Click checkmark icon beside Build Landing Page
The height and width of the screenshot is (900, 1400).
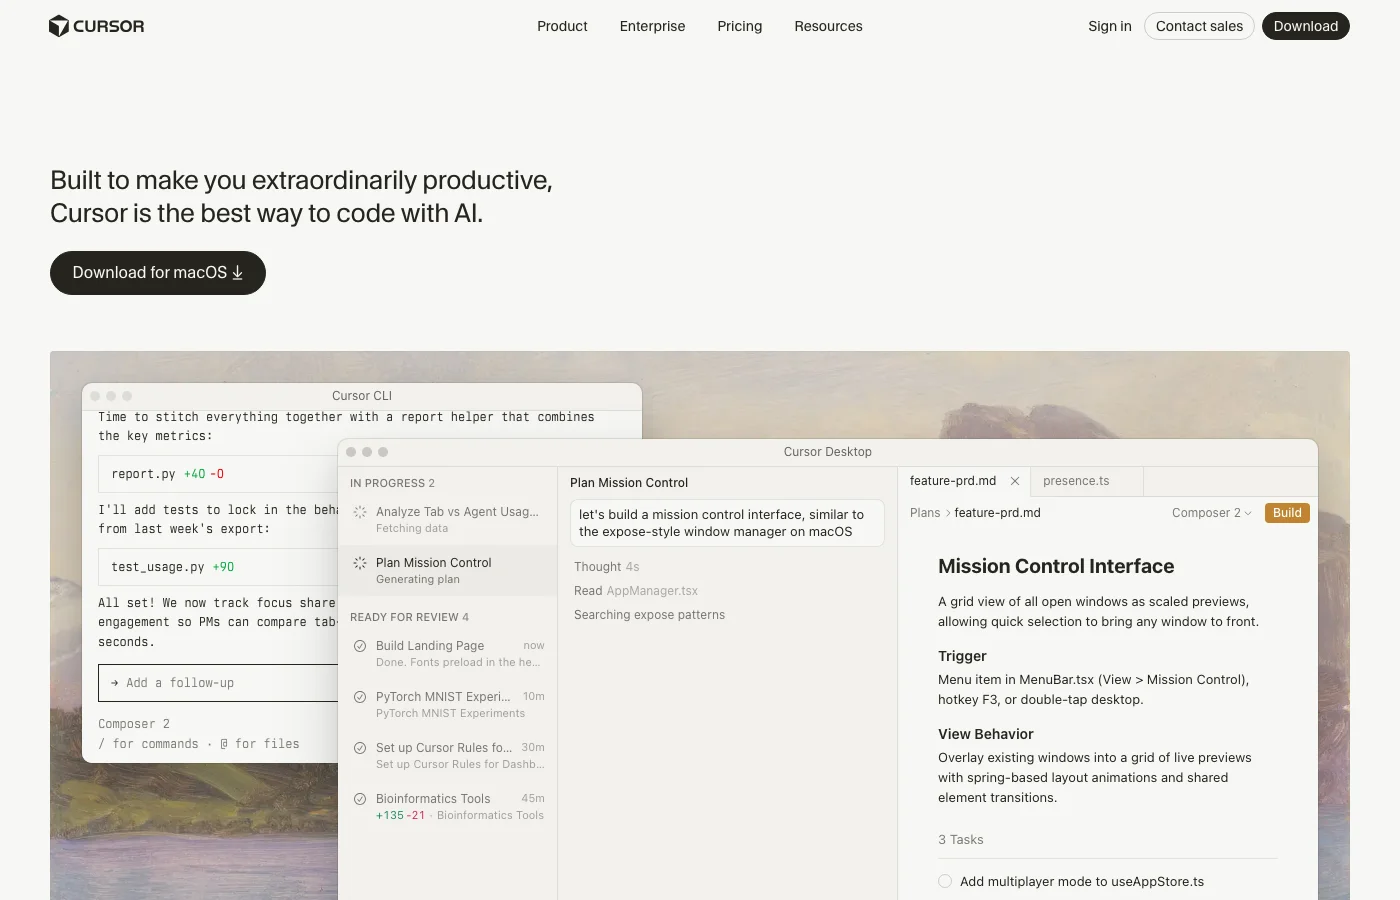(x=360, y=646)
